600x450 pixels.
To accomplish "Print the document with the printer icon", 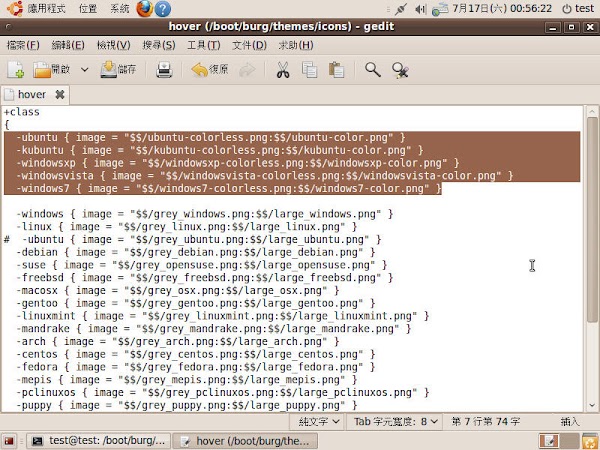I will (x=164, y=70).
